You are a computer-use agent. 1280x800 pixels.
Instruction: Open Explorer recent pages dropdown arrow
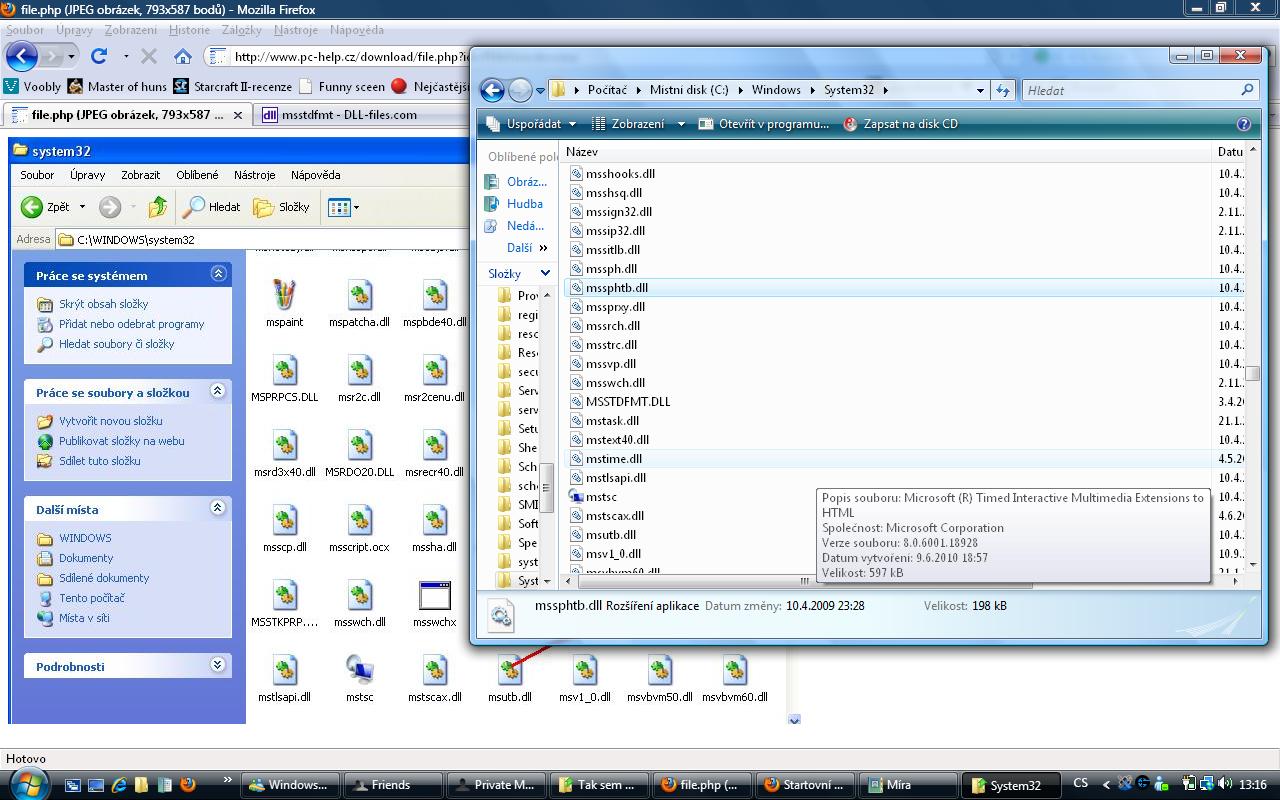pos(541,91)
